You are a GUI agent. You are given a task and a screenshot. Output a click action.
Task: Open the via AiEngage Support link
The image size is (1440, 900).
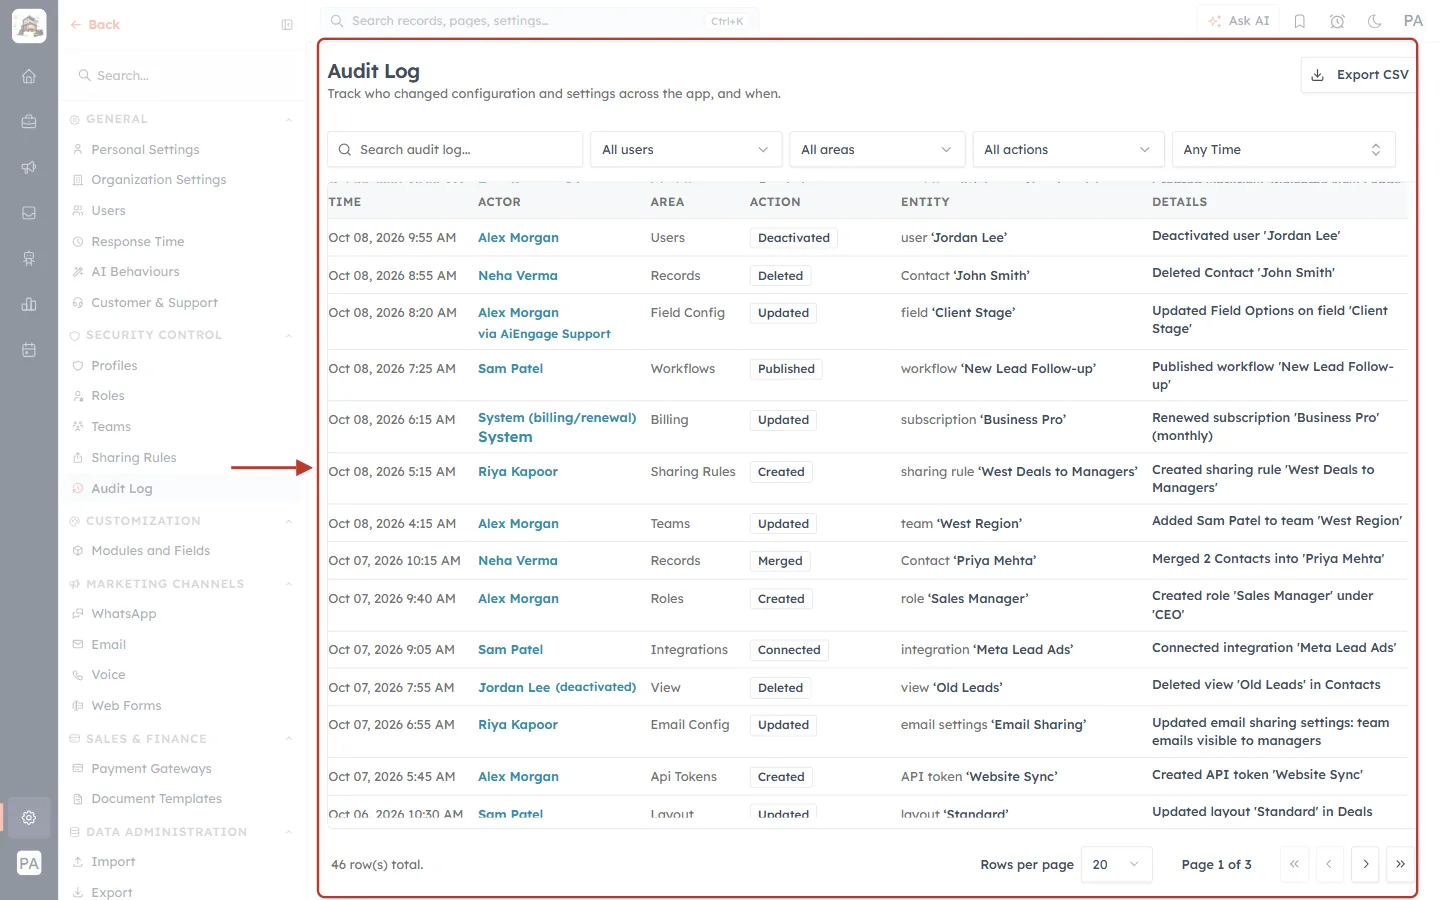pyautogui.click(x=544, y=334)
